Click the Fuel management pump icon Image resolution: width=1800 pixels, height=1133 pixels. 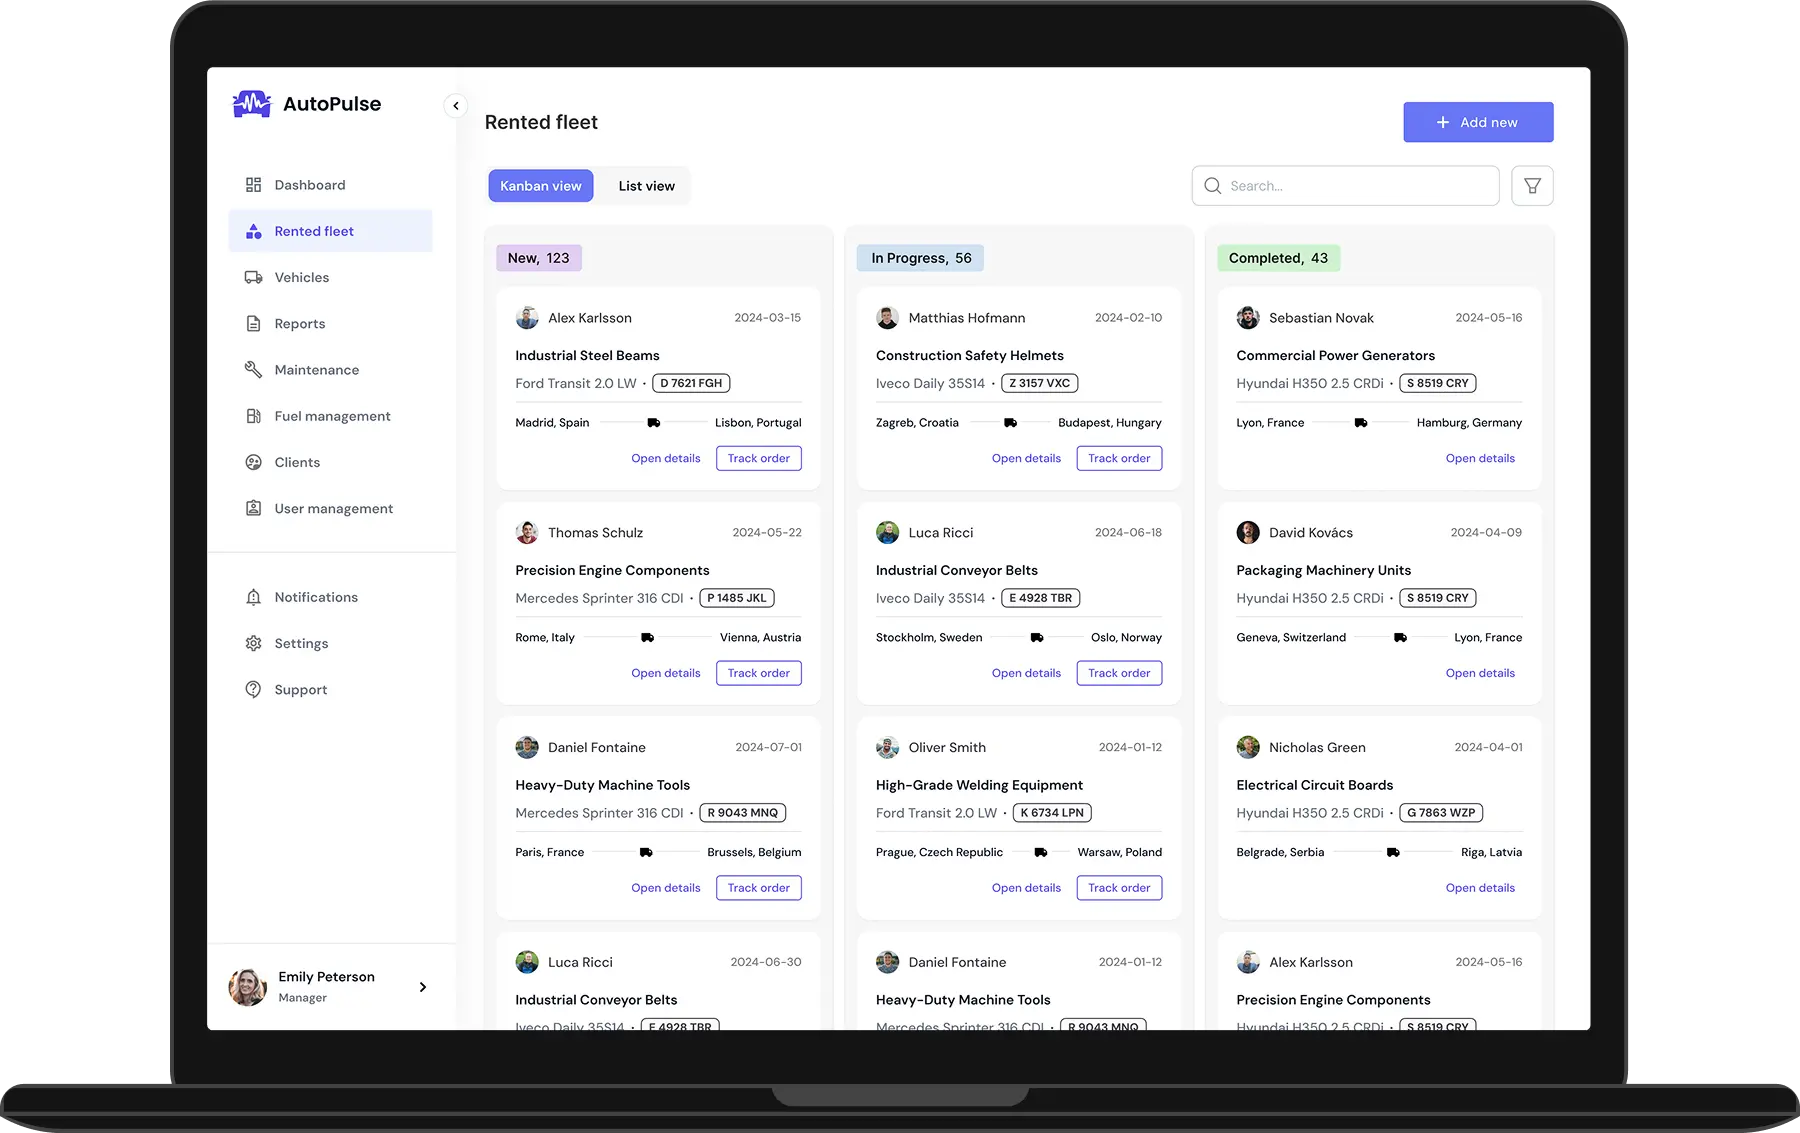[x=254, y=416]
